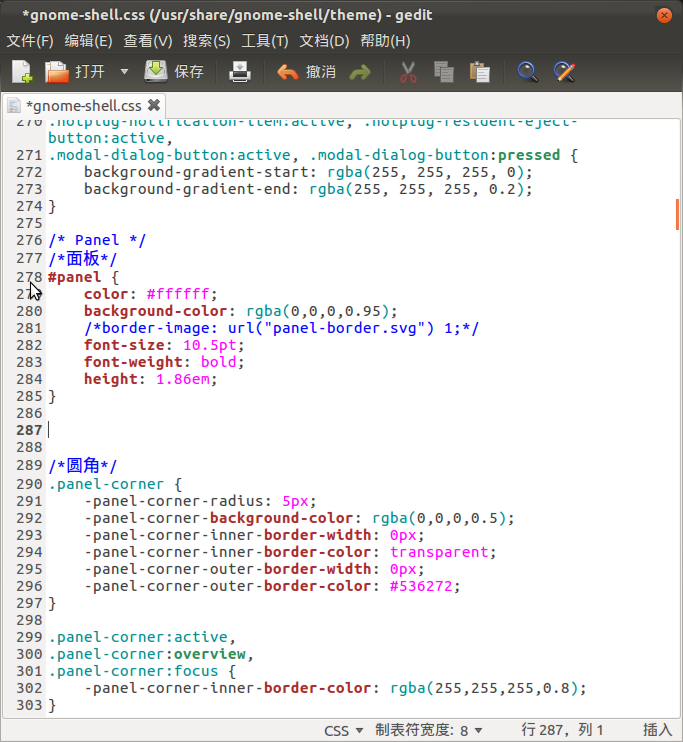
Task: Click line number 287 in gutter
Action: (29, 430)
